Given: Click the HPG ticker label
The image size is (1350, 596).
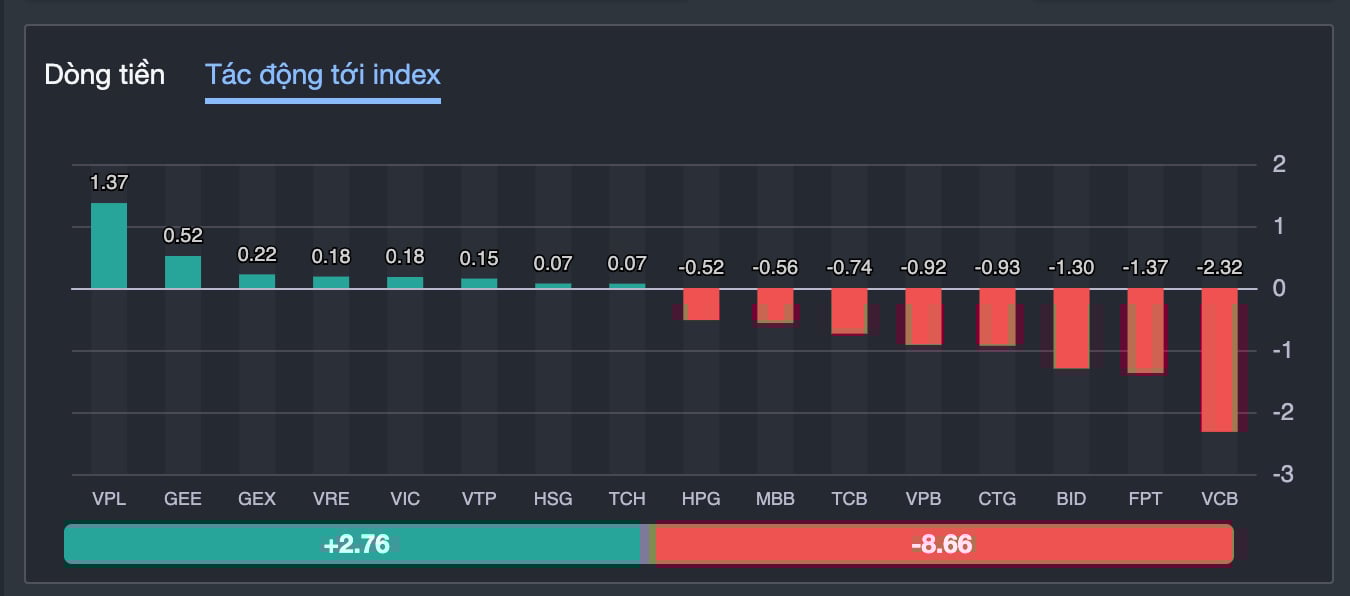Looking at the screenshot, I should tap(701, 498).
